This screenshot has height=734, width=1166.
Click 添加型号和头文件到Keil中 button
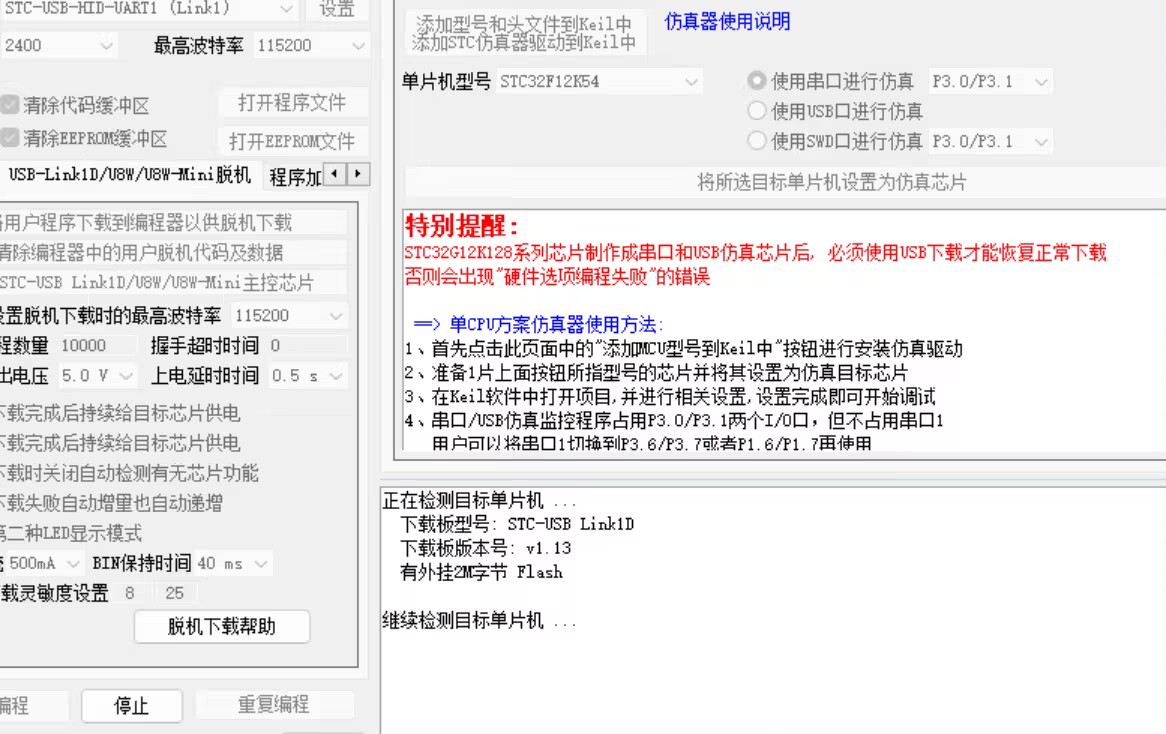click(x=524, y=33)
